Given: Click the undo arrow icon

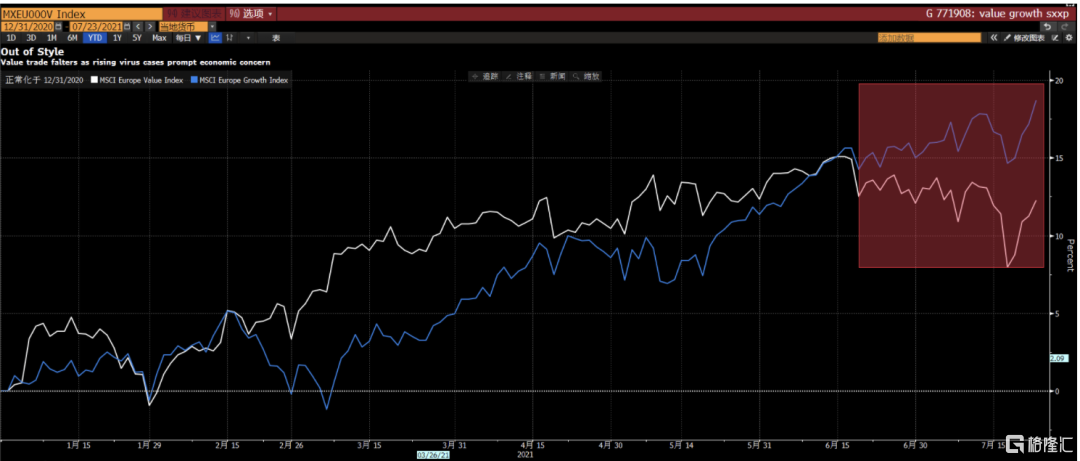Looking at the screenshot, I should click(x=1048, y=26).
